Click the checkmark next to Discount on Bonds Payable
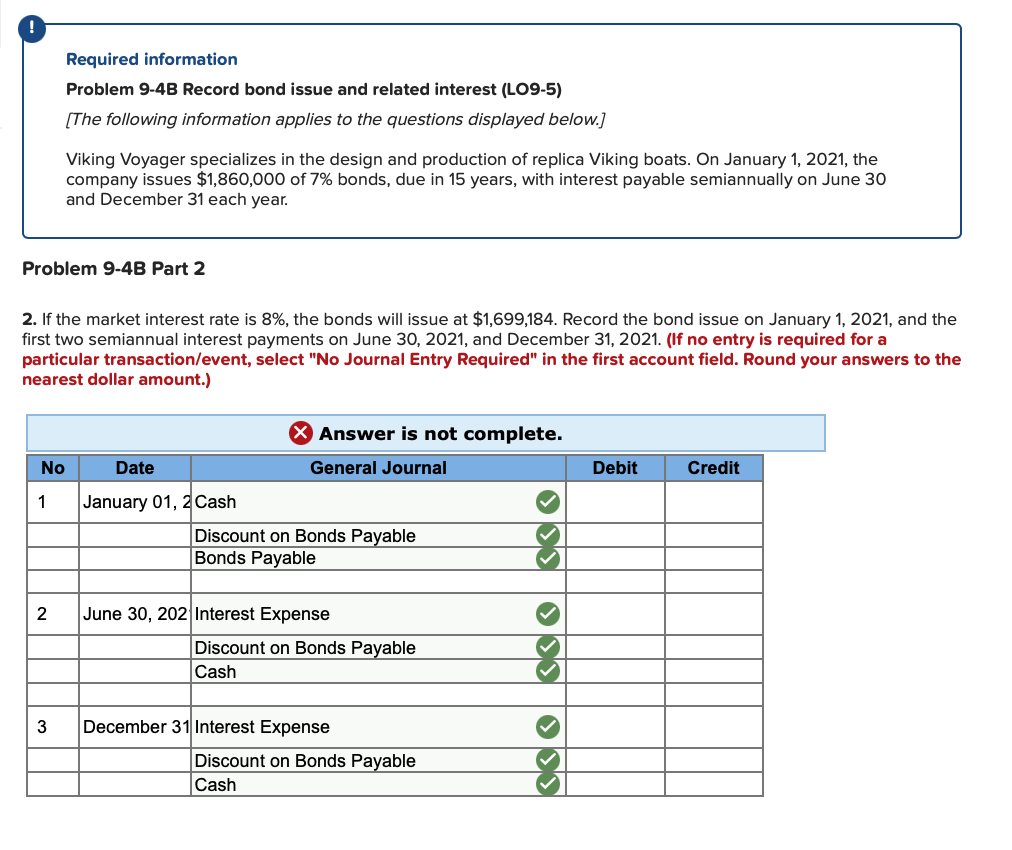 point(547,535)
